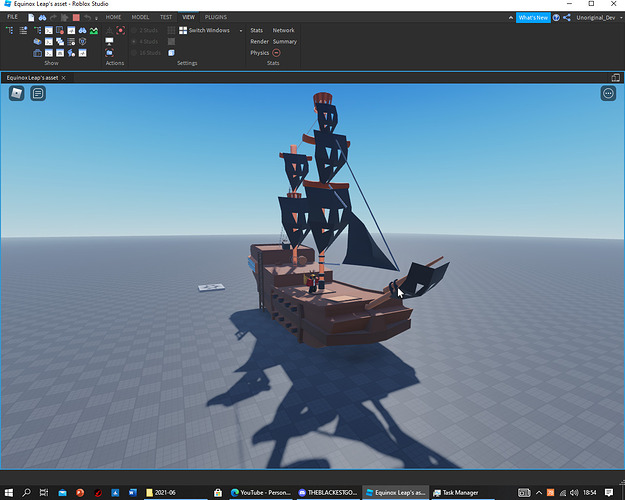The image size is (625, 500).
Task: Click the New file icon in quick access bar
Action: [x=31, y=17]
